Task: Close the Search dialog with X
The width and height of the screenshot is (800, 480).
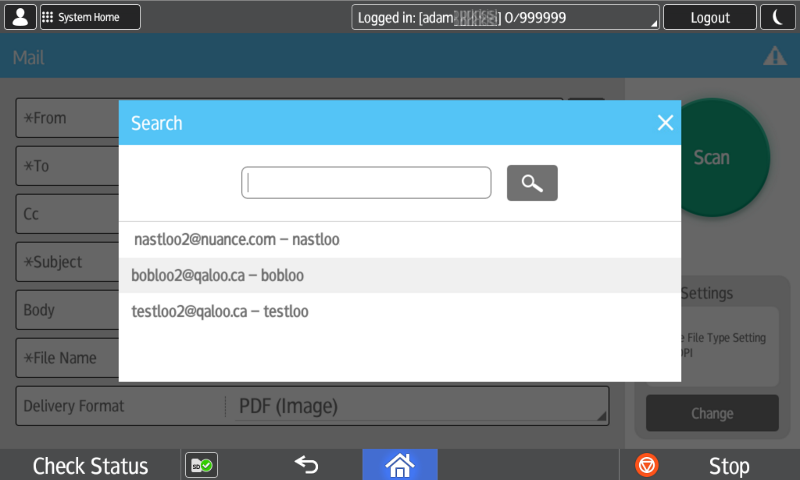Action: tap(665, 123)
